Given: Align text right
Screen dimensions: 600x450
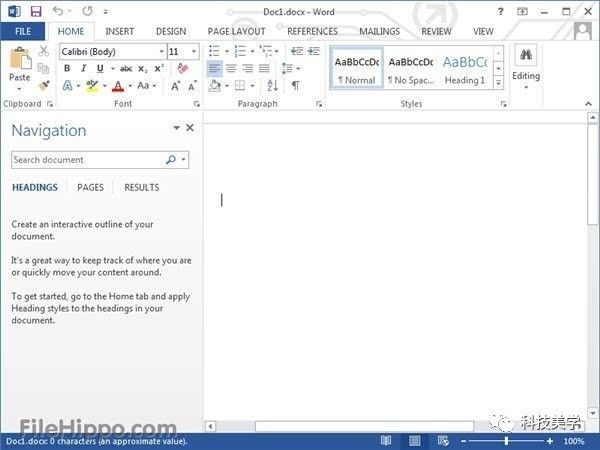Looking at the screenshot, I should 248,68.
